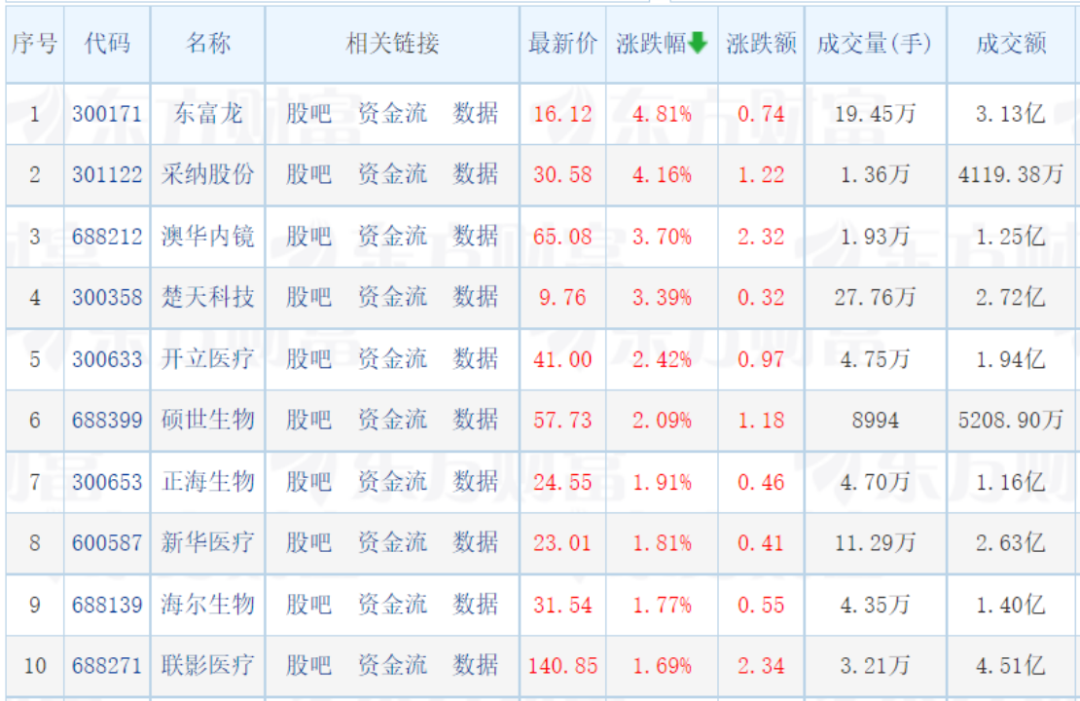Open 采纳股份 stock name link
The height and width of the screenshot is (701, 1080).
click(208, 175)
